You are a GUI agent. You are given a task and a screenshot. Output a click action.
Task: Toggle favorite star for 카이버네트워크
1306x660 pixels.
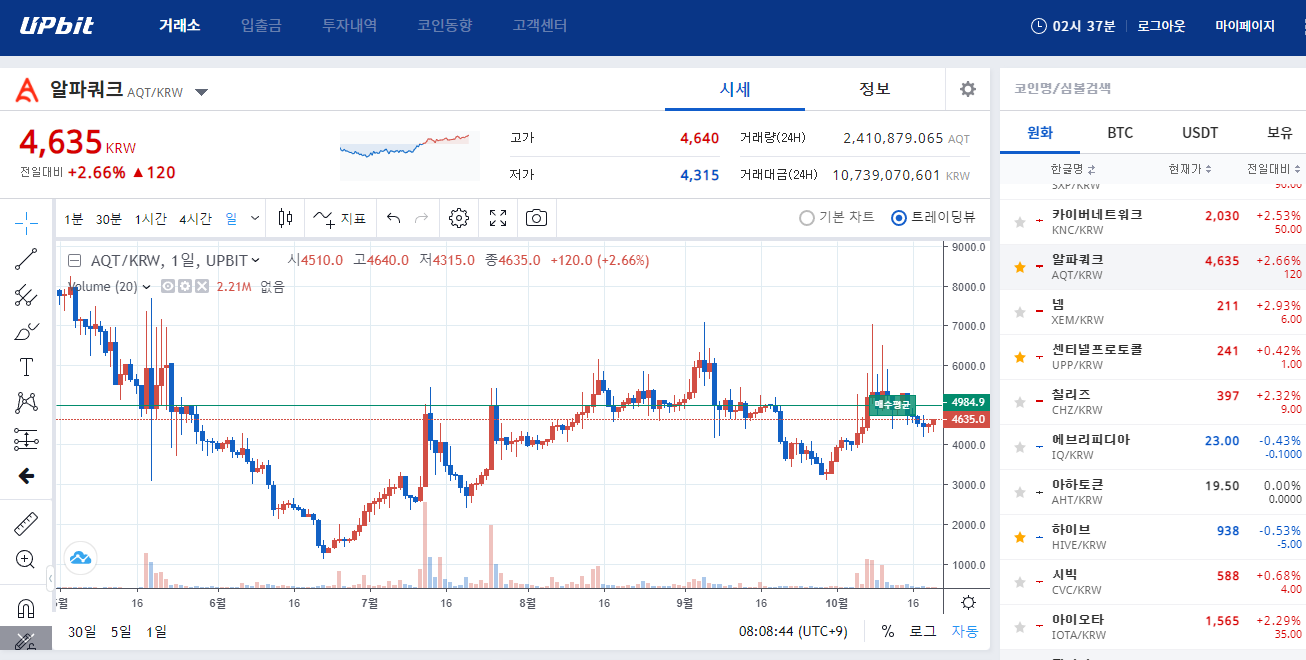point(1020,222)
